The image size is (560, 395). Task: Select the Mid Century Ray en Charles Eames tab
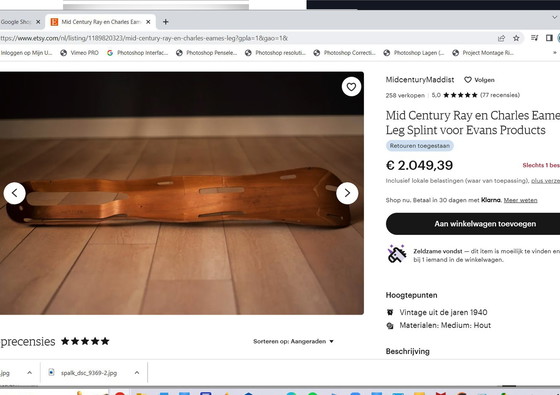pyautogui.click(x=101, y=22)
